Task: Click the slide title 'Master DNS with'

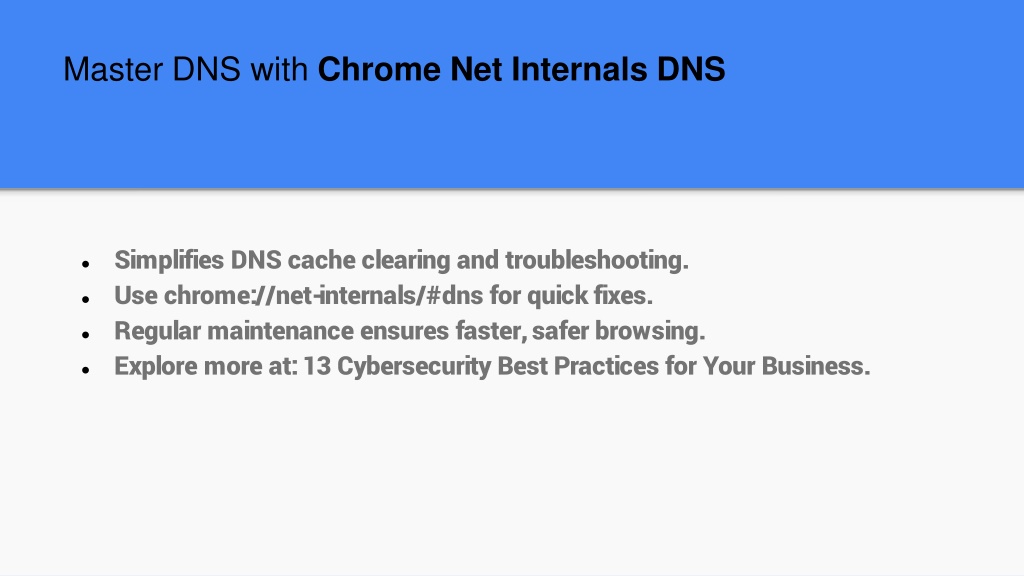Action: click(185, 69)
